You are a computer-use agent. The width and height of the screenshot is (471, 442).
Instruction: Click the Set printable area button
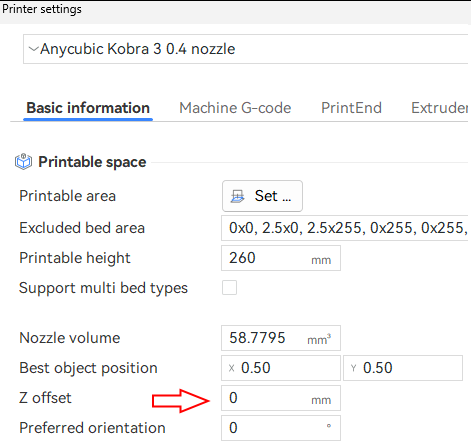click(x=262, y=196)
